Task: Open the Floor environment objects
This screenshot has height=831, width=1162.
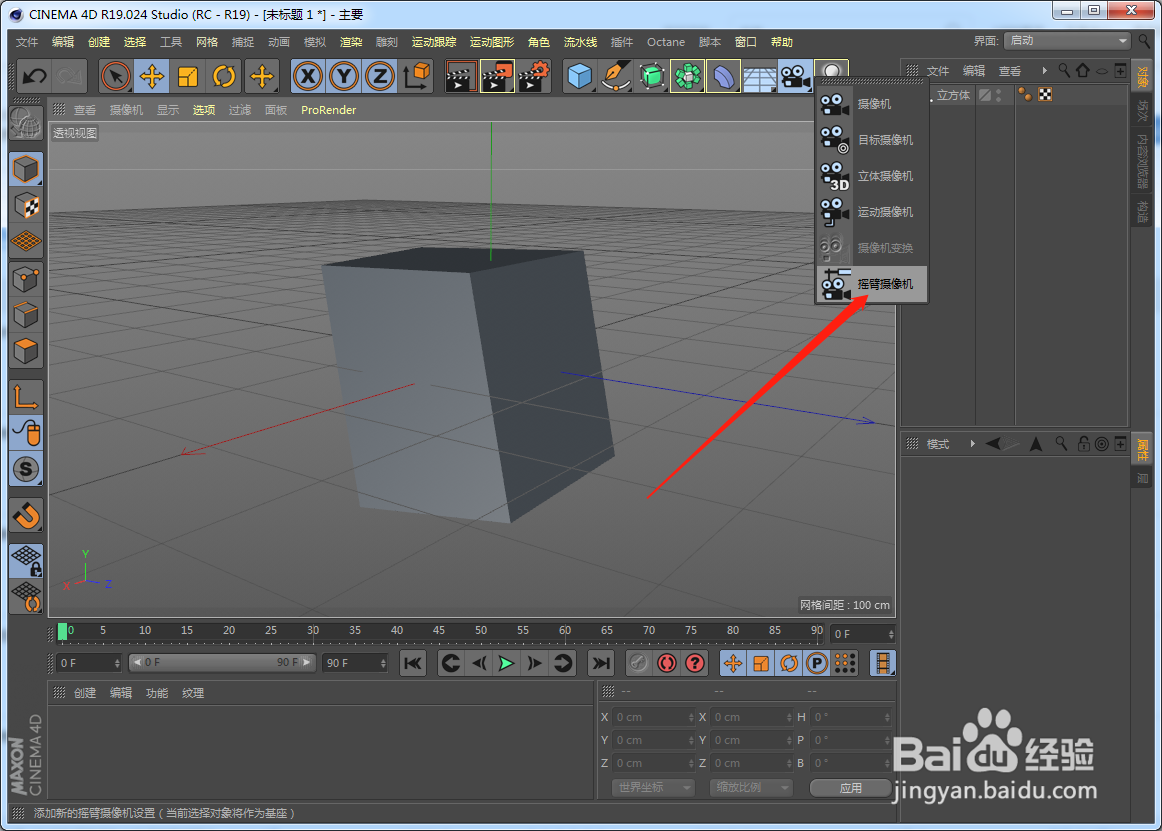Action: coord(760,76)
